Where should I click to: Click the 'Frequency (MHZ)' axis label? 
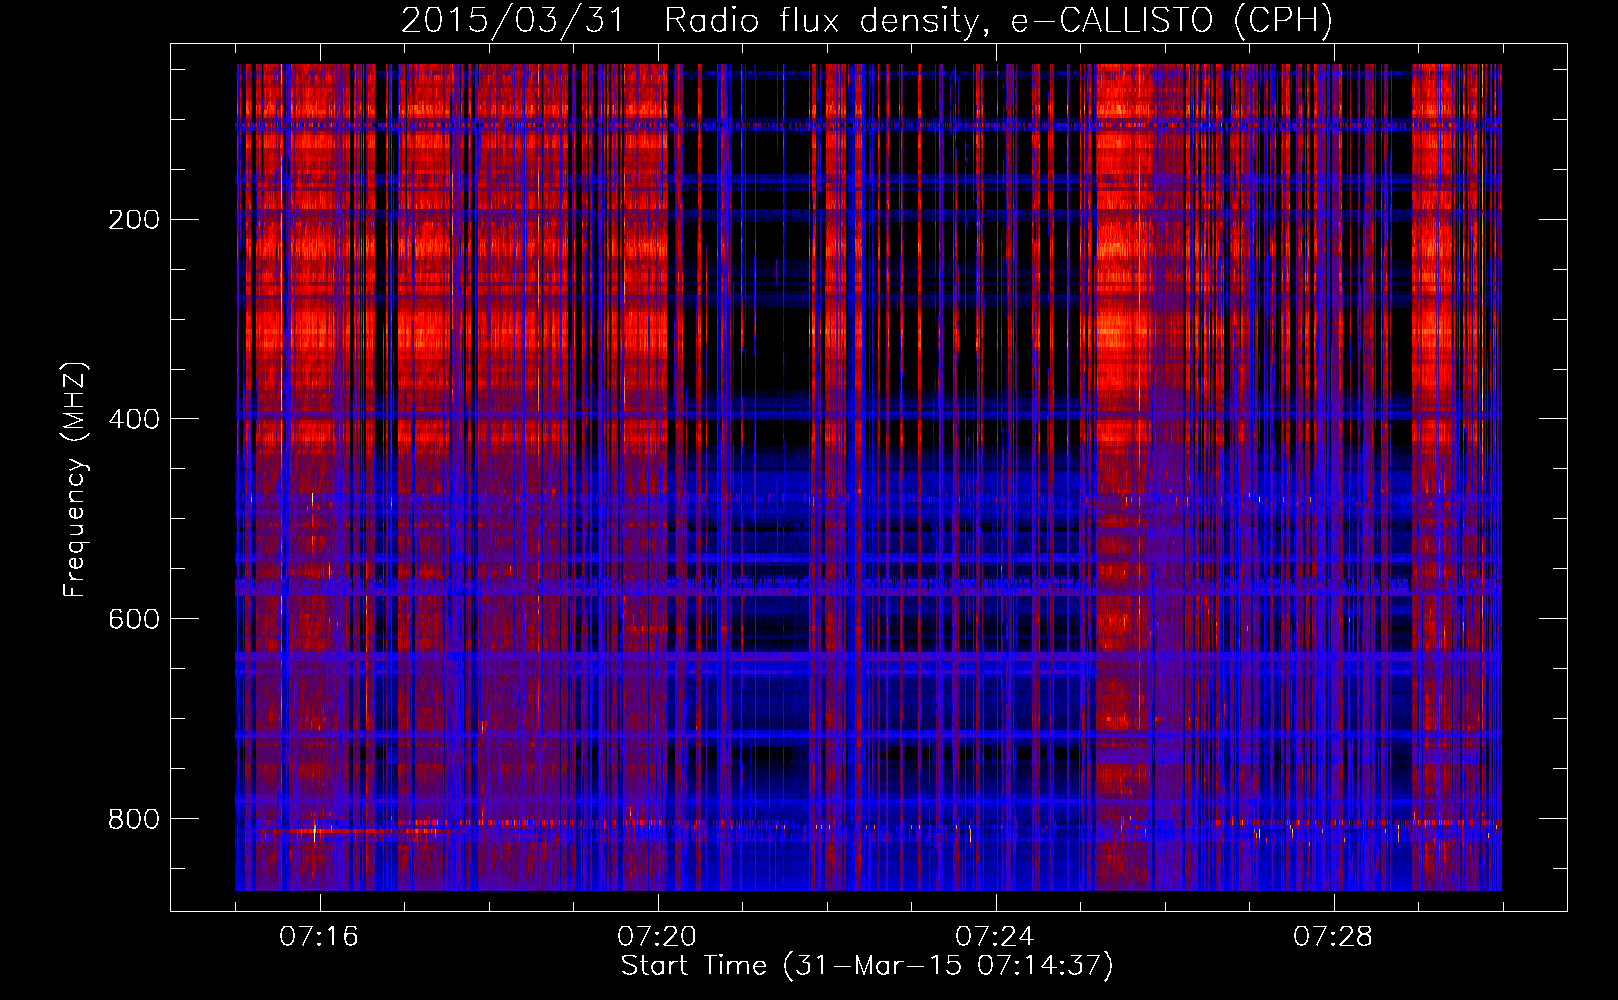coord(75,480)
